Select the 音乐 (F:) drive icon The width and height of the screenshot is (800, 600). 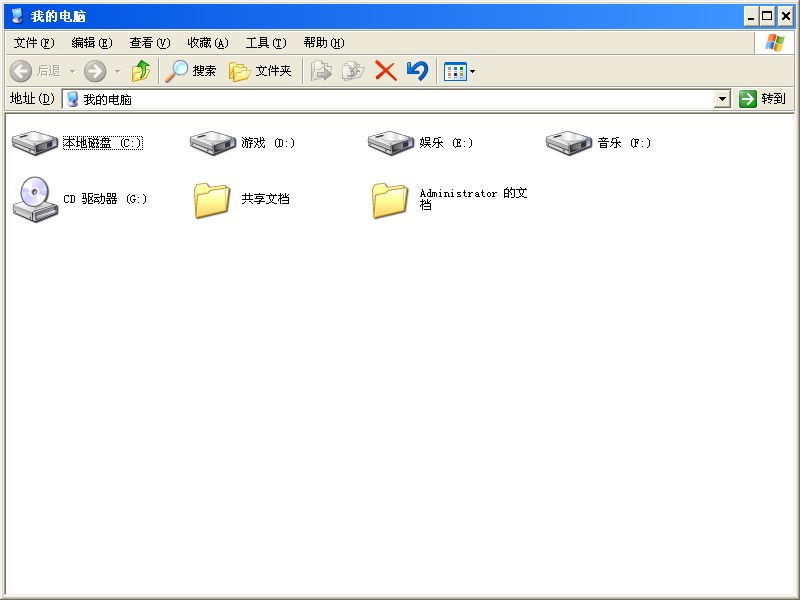(569, 143)
